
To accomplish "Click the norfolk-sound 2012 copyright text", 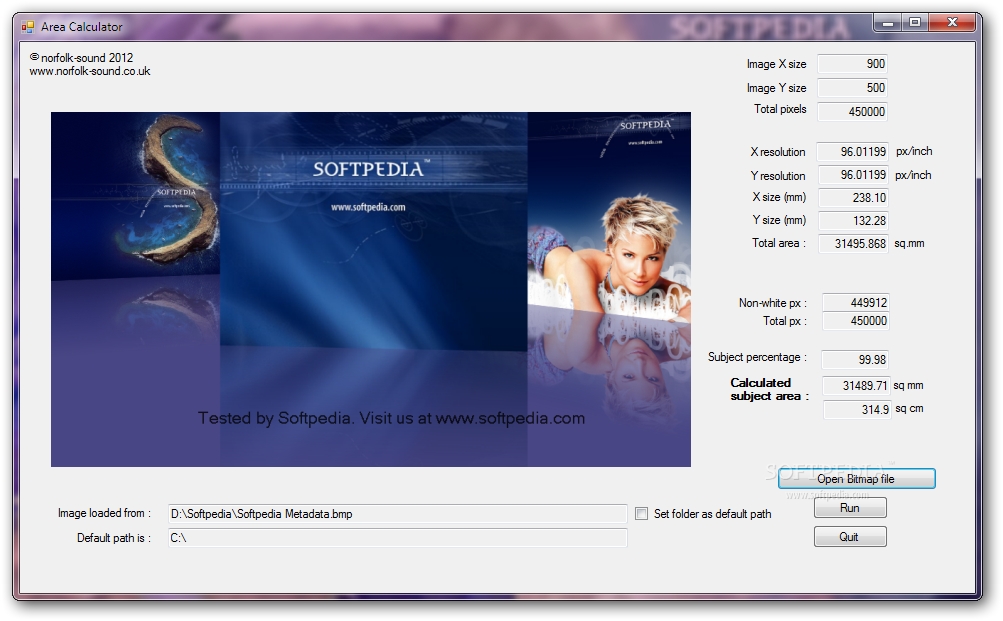I will (x=81, y=58).
